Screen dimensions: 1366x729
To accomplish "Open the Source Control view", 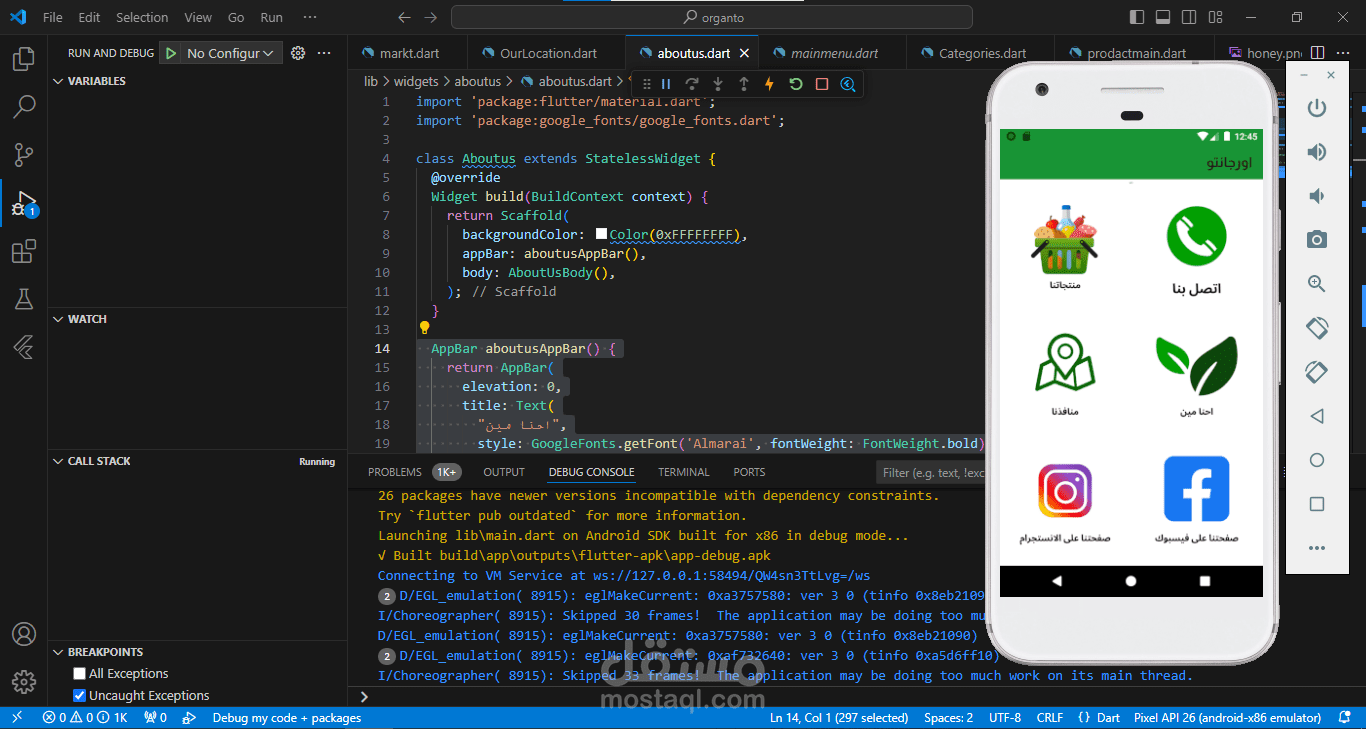I will click(23, 155).
